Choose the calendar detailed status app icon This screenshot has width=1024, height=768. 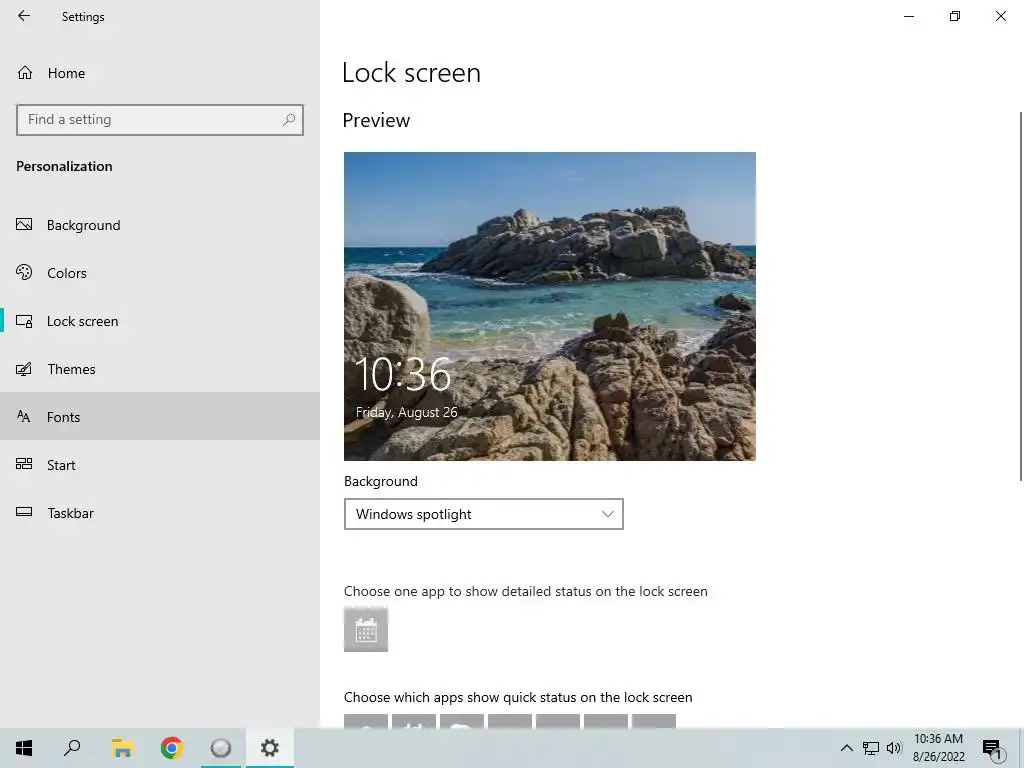click(x=366, y=630)
